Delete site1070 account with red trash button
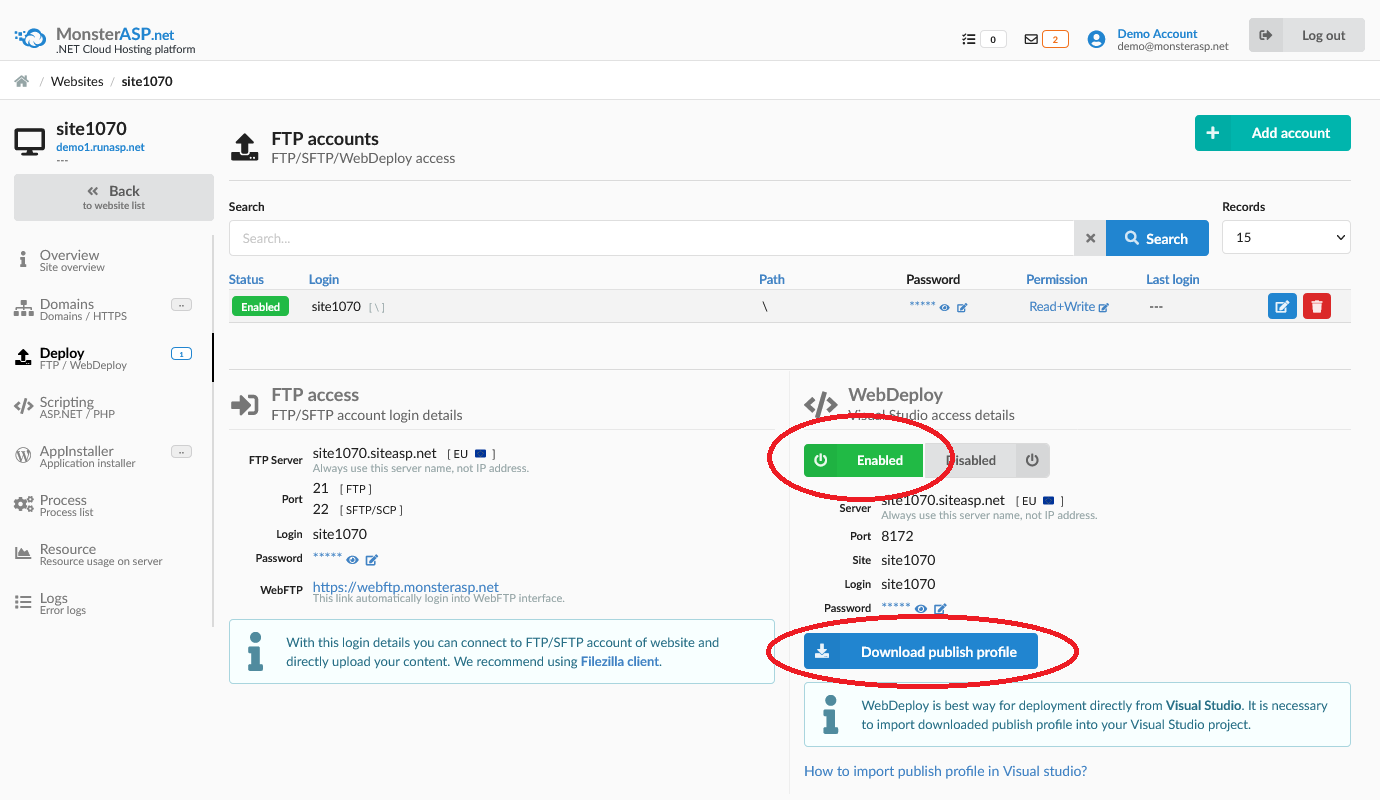The height and width of the screenshot is (800, 1380). [x=1317, y=307]
